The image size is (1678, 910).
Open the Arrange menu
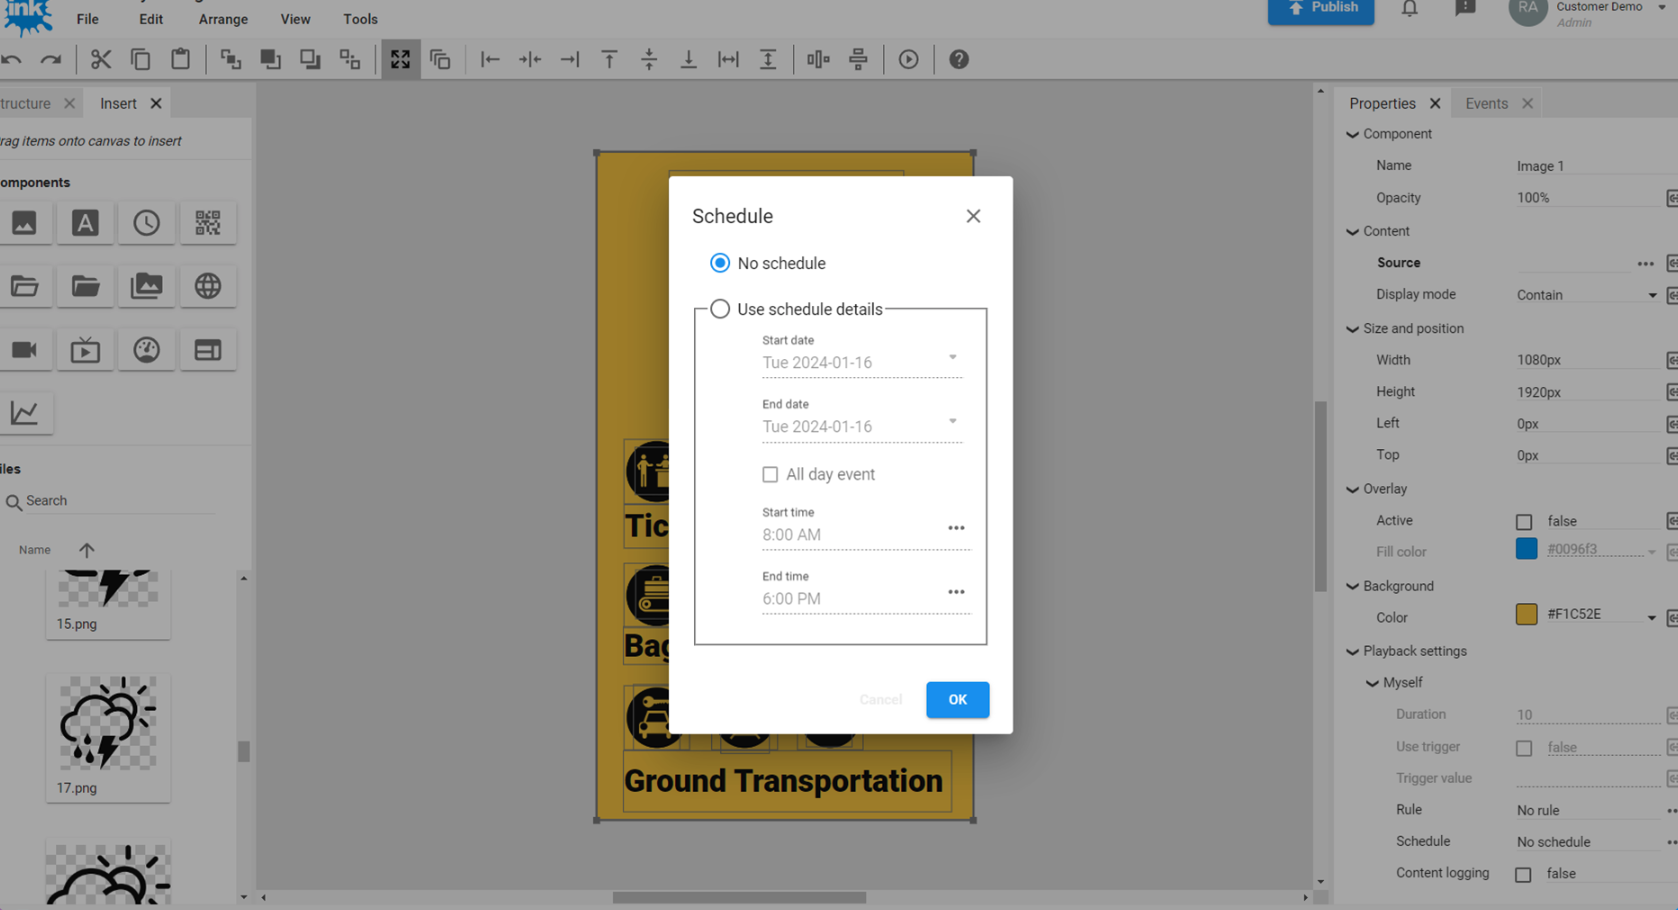pyautogui.click(x=223, y=19)
